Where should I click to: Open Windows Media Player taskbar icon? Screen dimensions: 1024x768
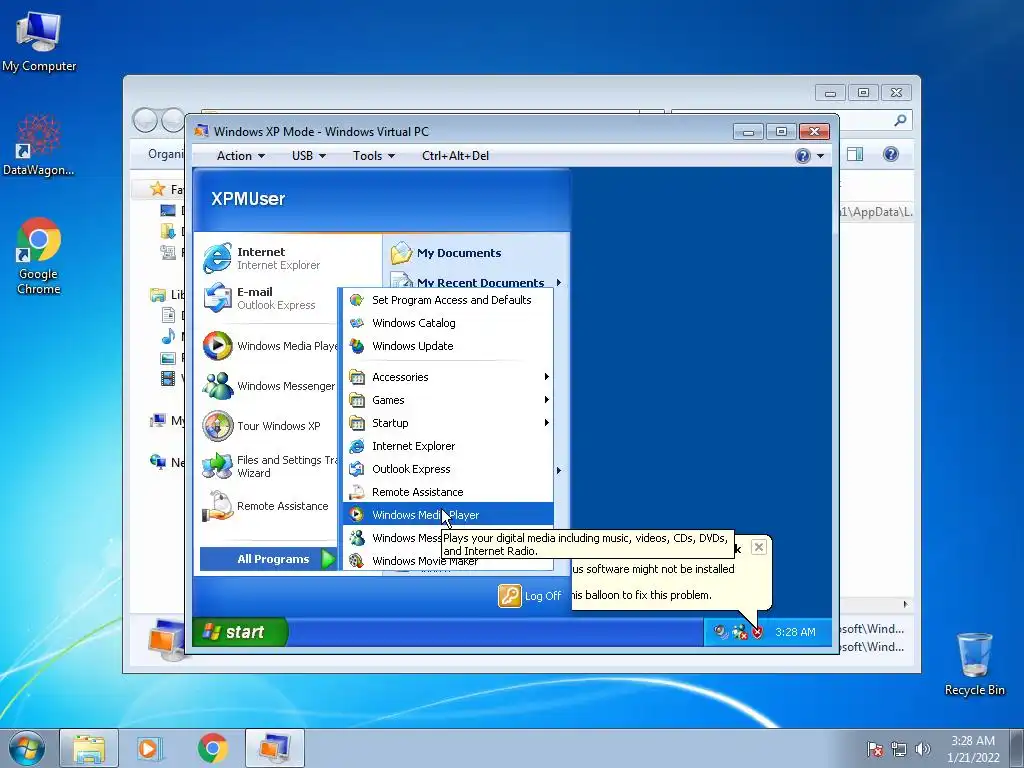[x=150, y=748]
